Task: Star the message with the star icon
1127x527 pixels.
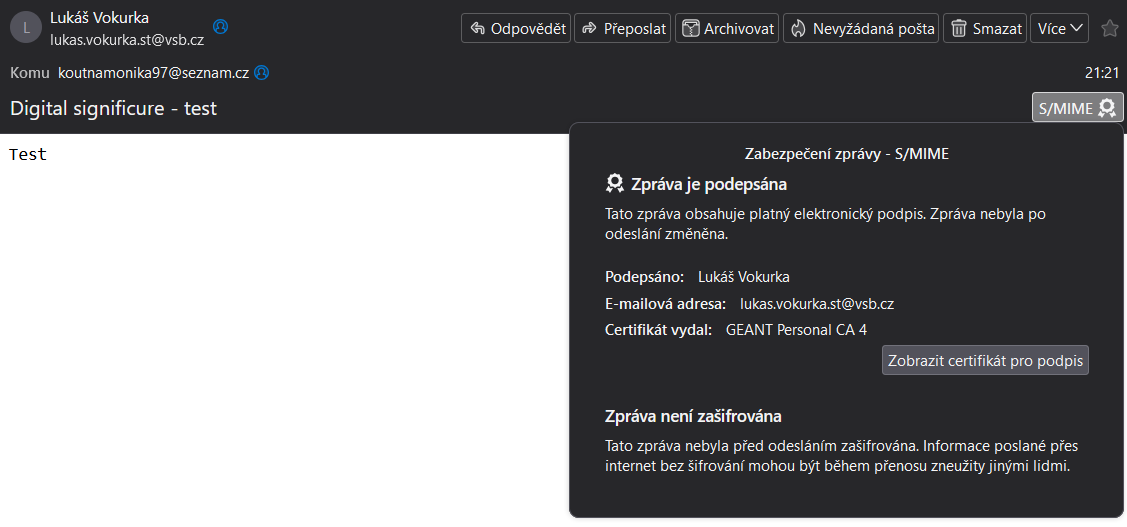Action: (x=1110, y=29)
